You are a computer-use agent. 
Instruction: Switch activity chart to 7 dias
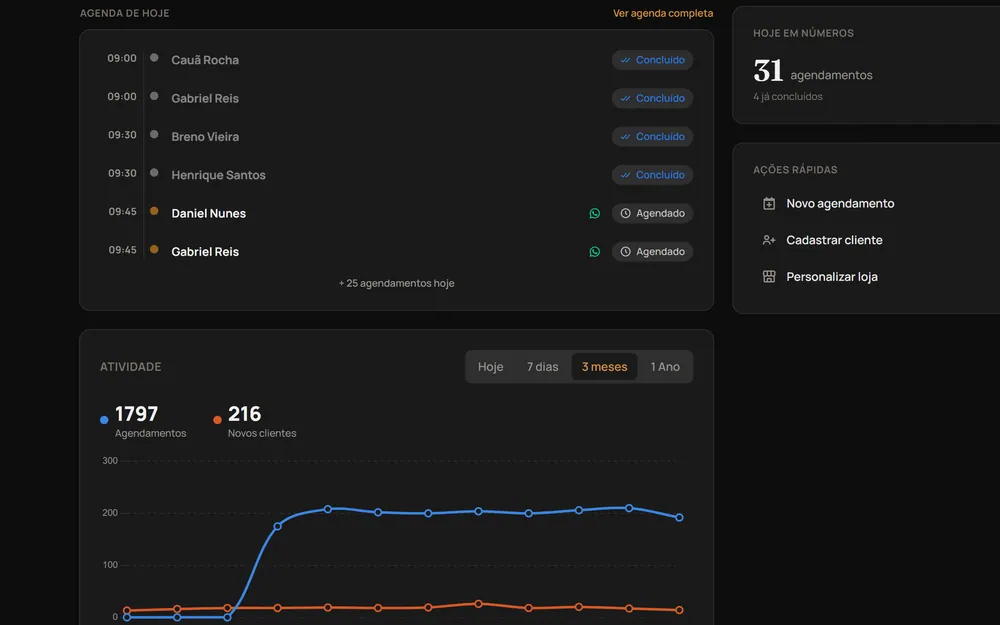pos(542,367)
